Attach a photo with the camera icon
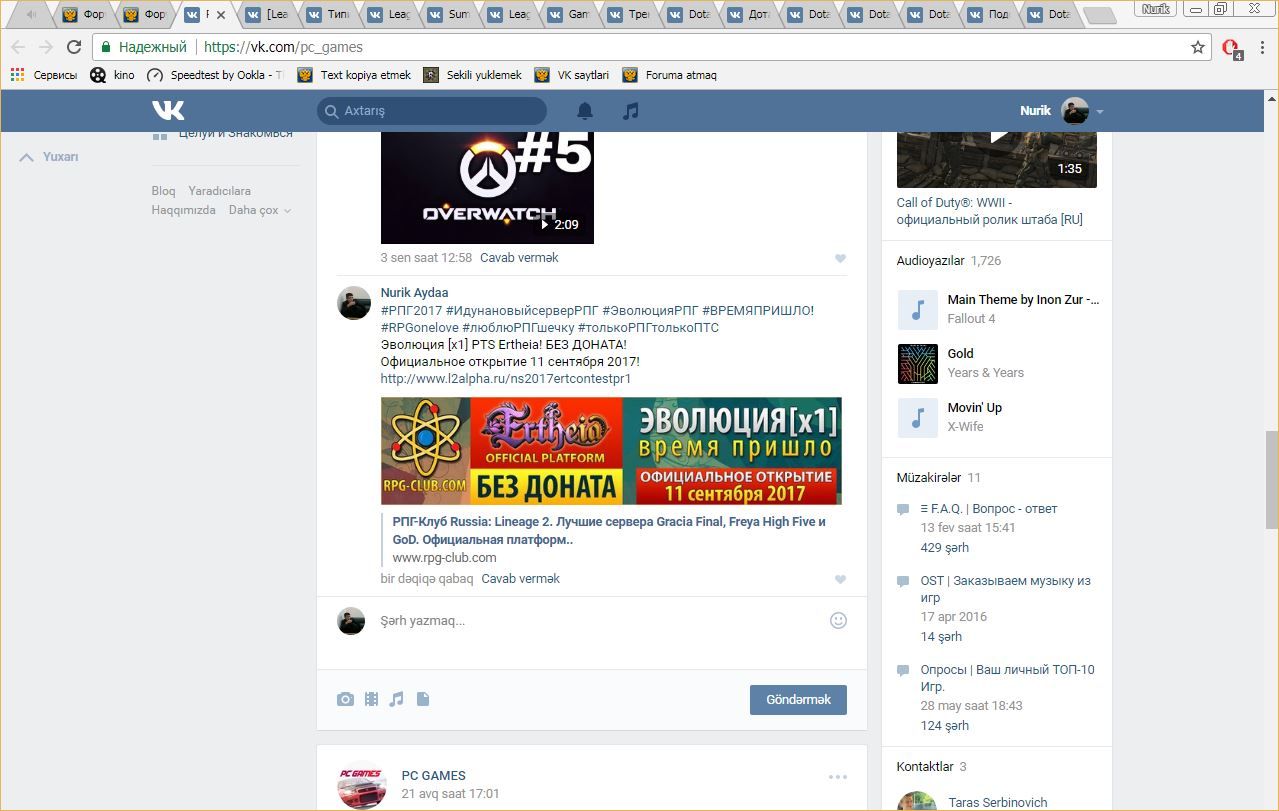Viewport: 1279px width, 811px height. 345,699
